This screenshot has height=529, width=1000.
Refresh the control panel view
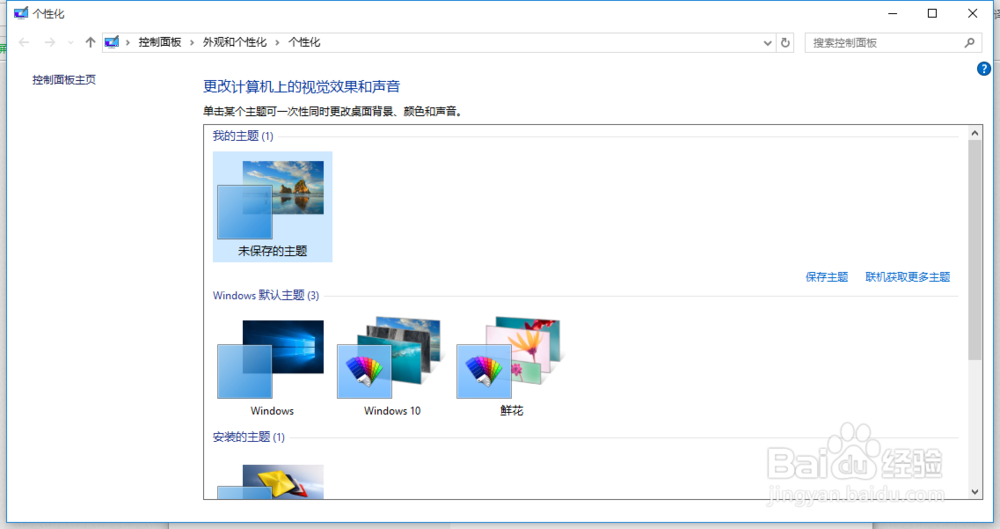[785, 43]
